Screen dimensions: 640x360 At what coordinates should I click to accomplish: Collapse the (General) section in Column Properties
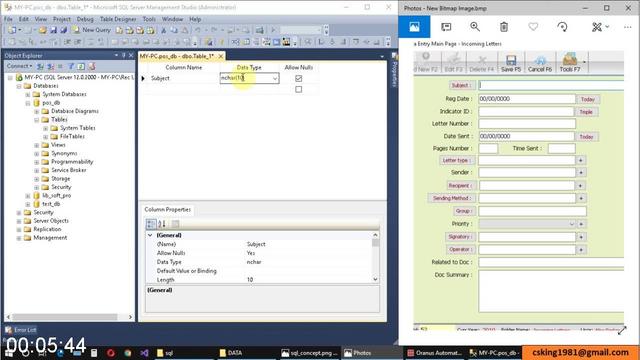point(150,235)
